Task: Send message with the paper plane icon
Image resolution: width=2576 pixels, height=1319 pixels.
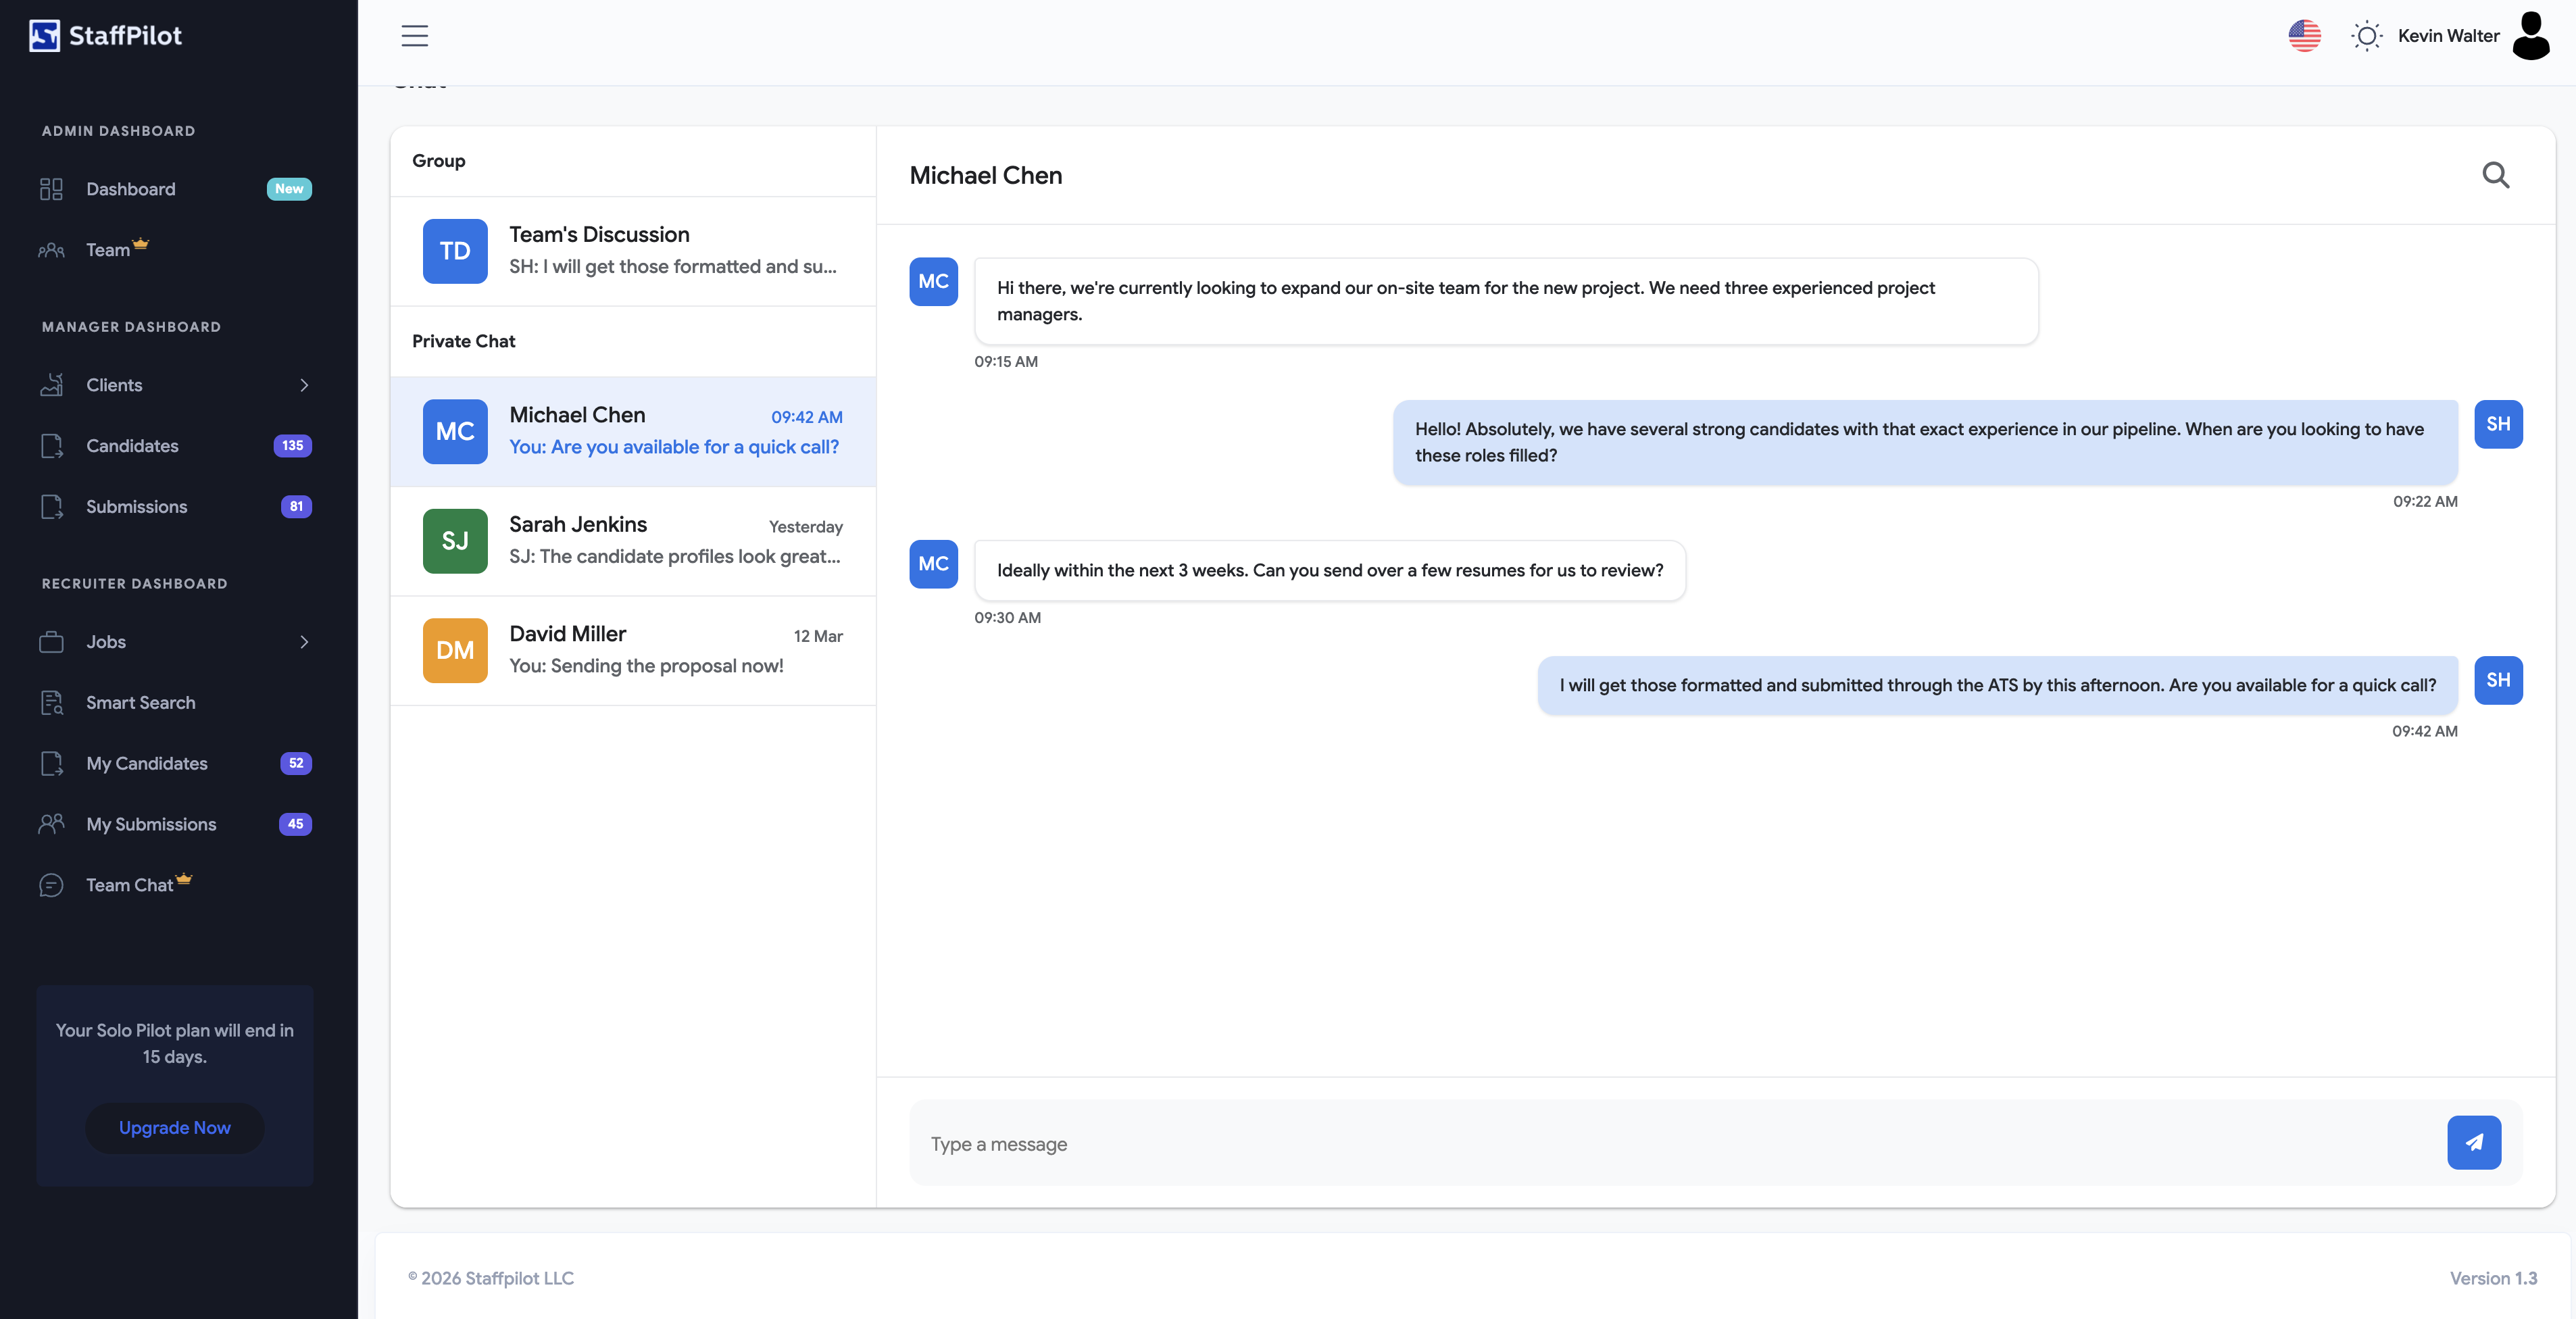Action: pyautogui.click(x=2474, y=1142)
